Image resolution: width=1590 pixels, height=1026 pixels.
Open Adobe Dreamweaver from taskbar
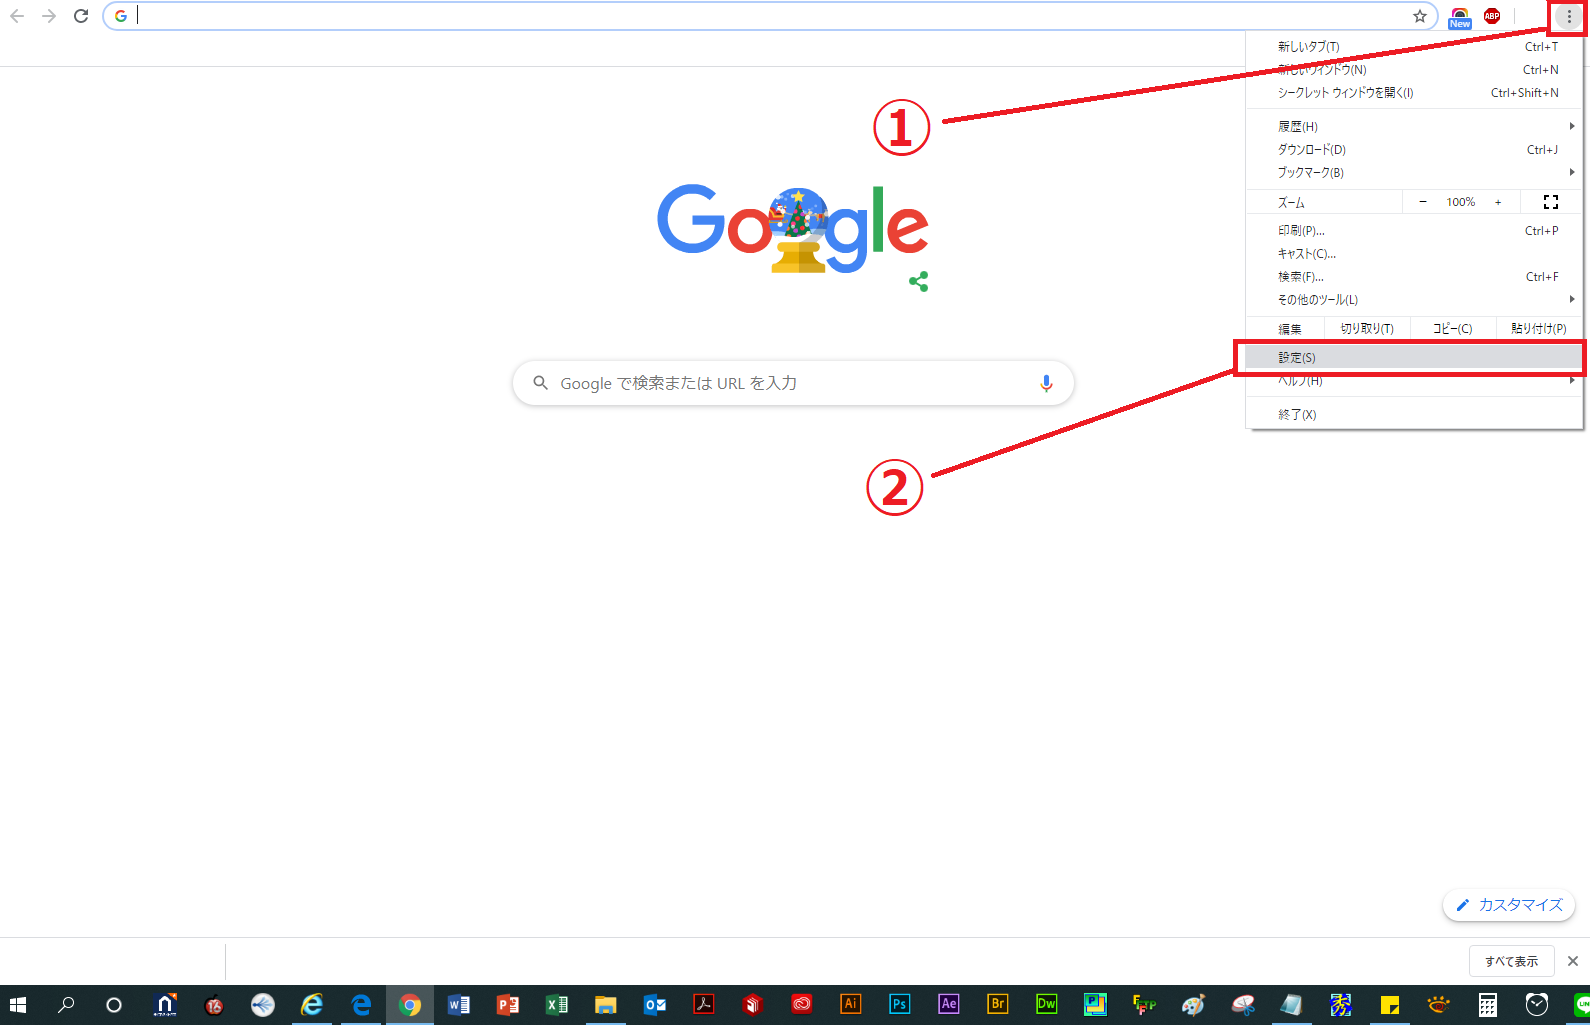1047,1004
